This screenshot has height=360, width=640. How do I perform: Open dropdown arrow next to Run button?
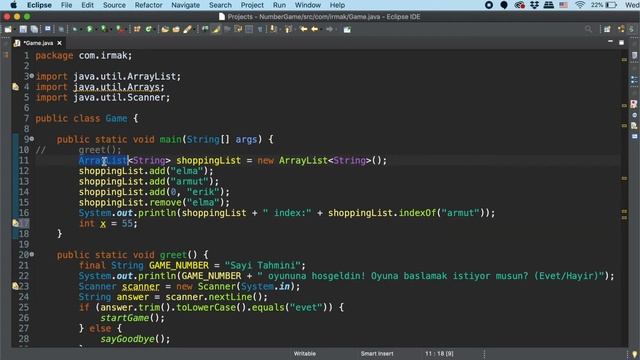(96, 29)
